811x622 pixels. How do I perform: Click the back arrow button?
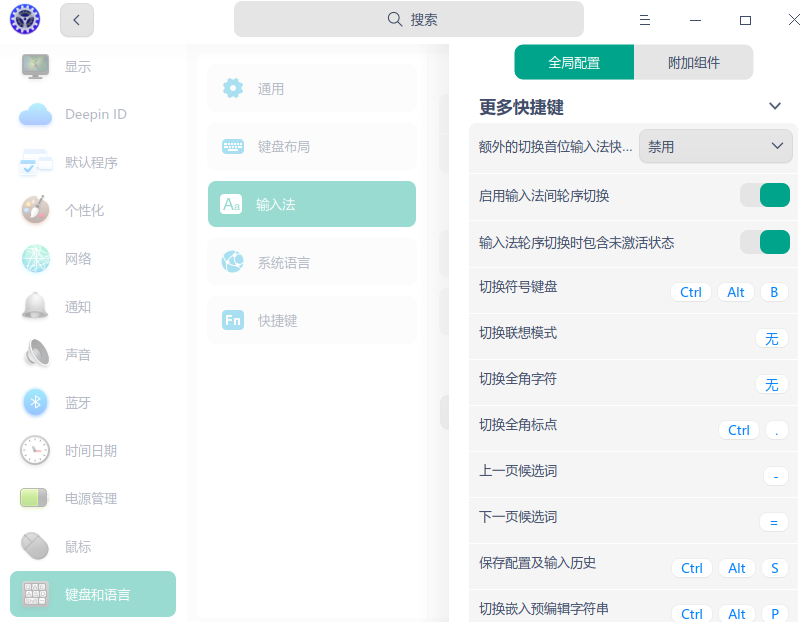click(77, 19)
